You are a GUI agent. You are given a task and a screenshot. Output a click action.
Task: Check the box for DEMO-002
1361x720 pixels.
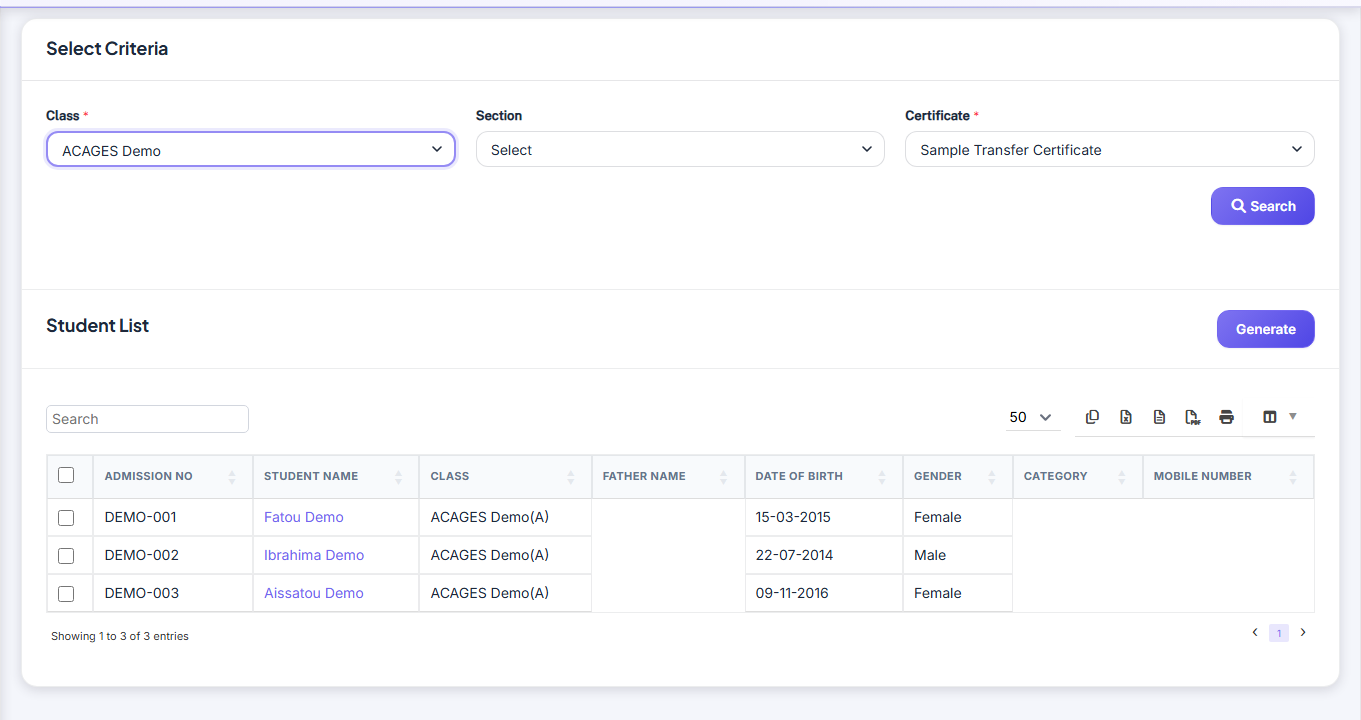(66, 556)
